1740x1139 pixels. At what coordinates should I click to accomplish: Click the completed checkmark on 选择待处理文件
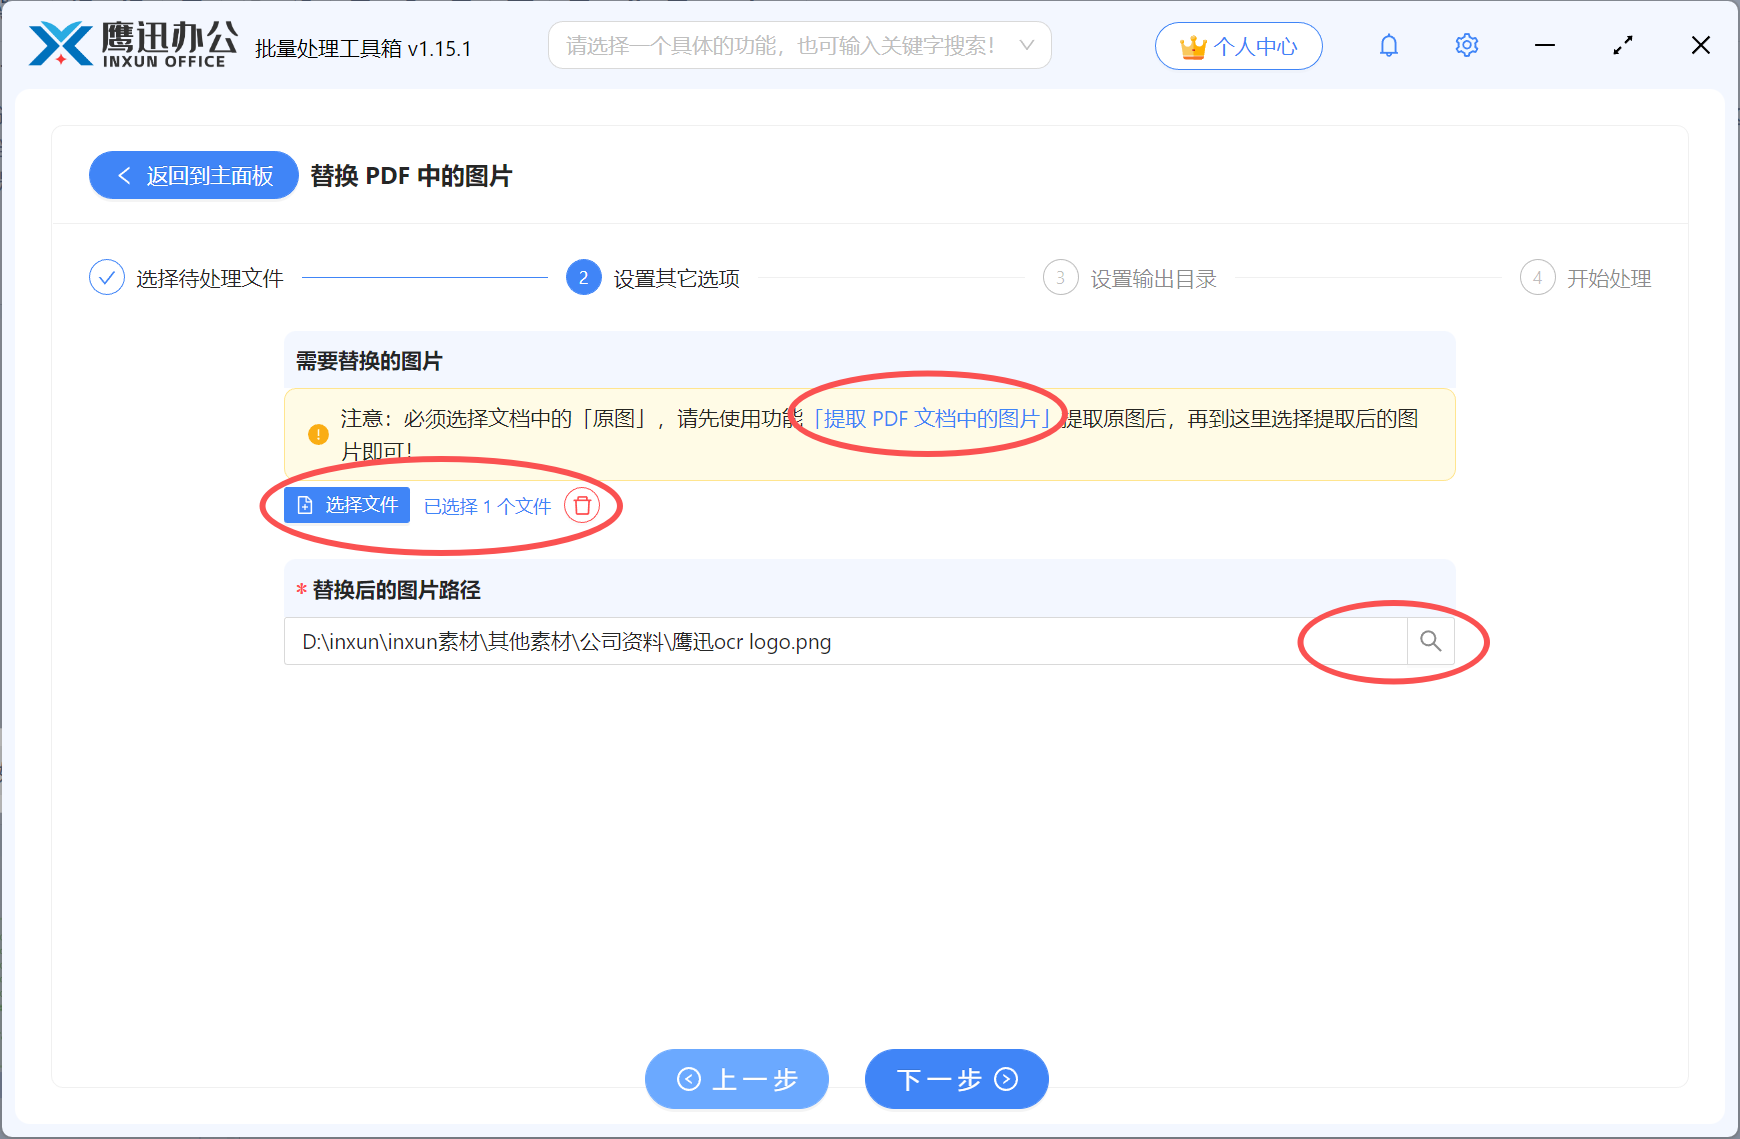click(107, 277)
